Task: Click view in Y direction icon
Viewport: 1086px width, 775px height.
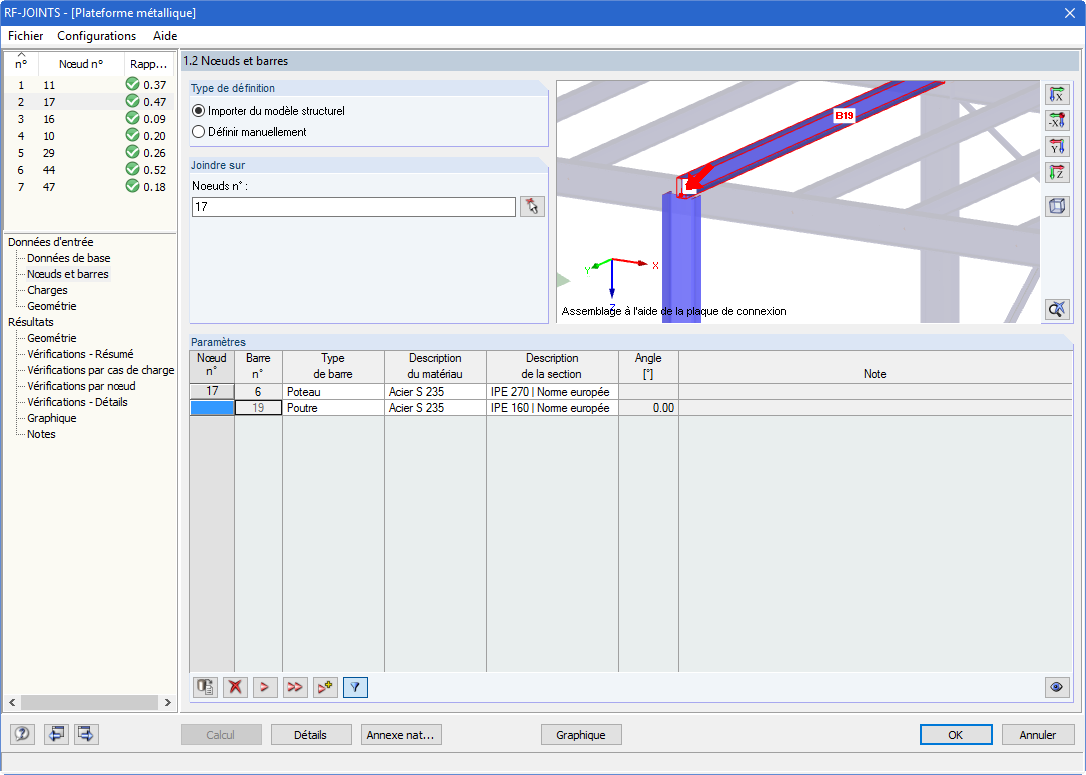Action: [1056, 146]
